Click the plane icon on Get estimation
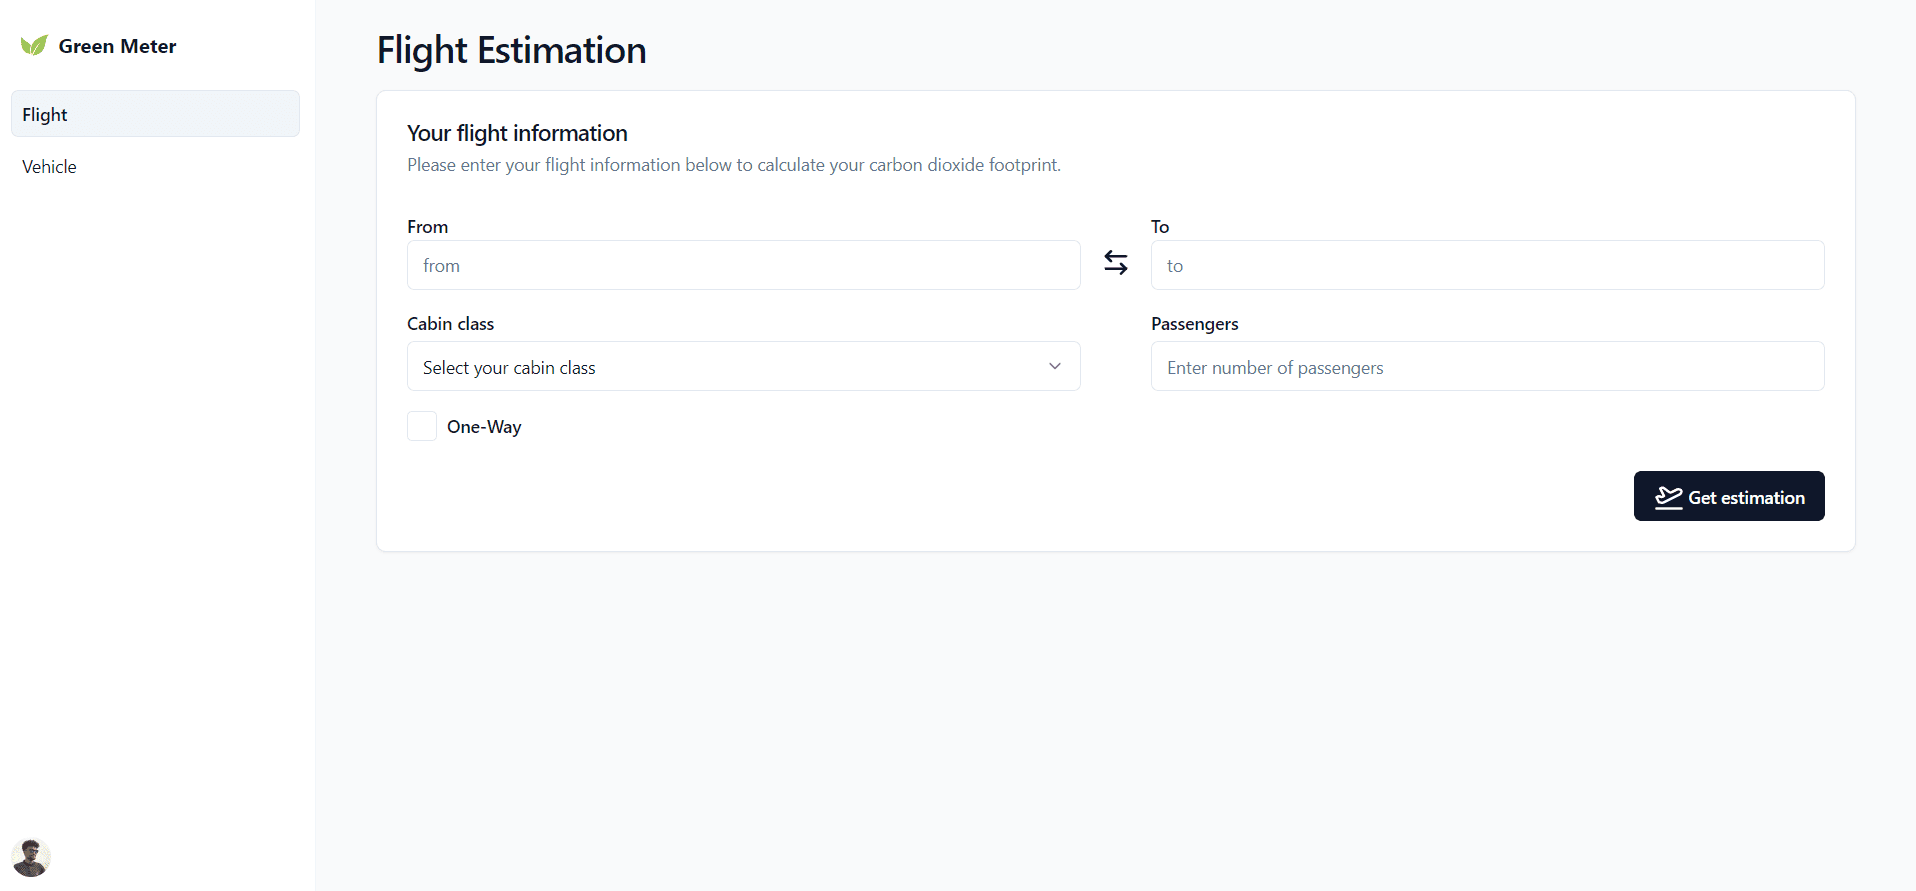 click(1668, 497)
